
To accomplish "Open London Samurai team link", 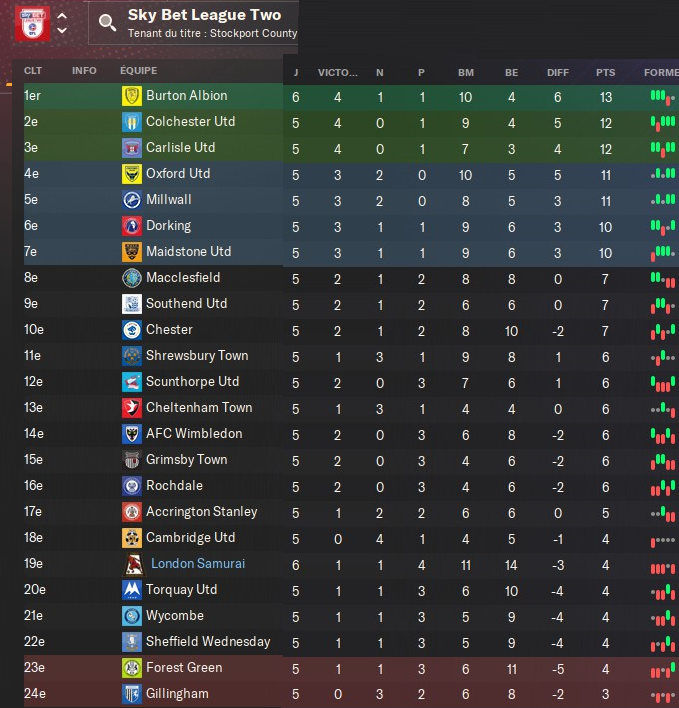I will coord(197,564).
